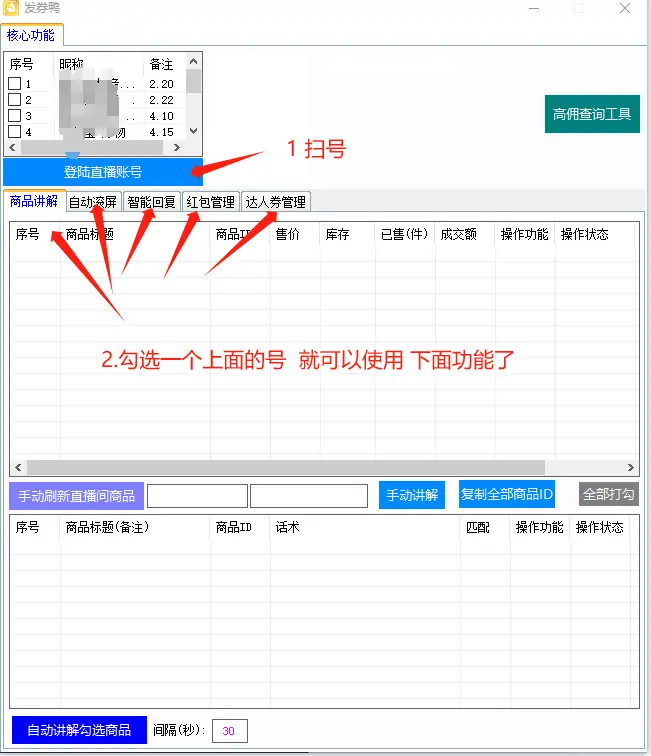Click 自动讲解勾选商品 button
651x756 pixels.
(x=79, y=730)
